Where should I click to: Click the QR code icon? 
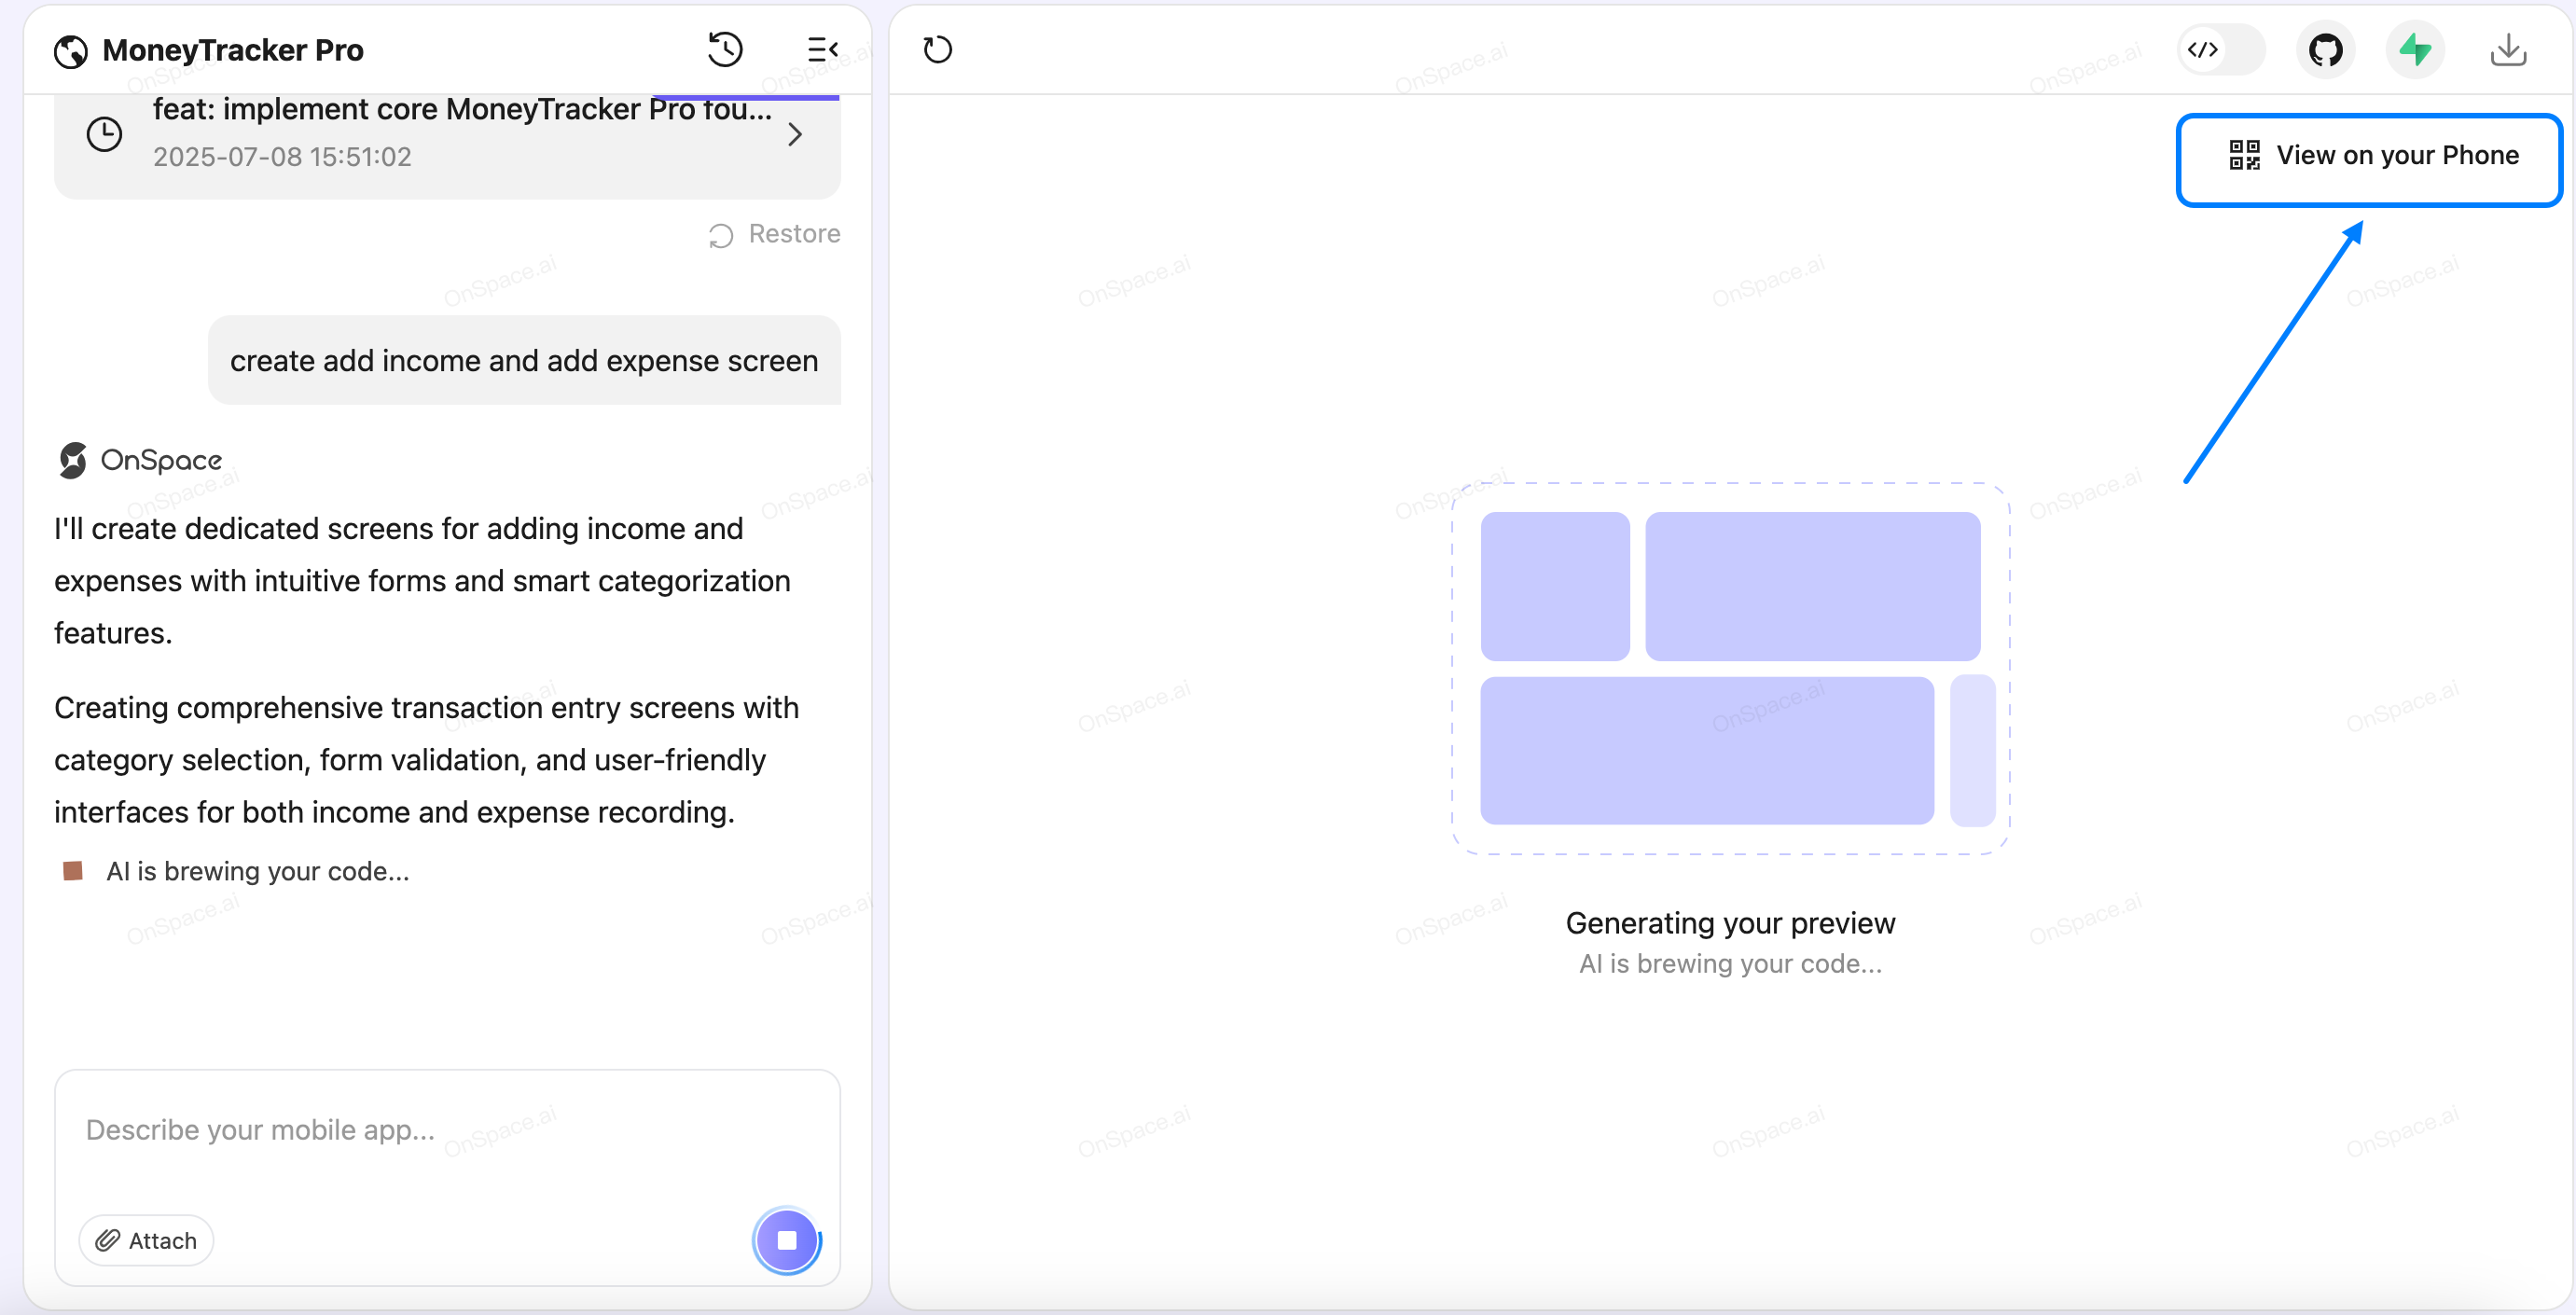(2244, 155)
